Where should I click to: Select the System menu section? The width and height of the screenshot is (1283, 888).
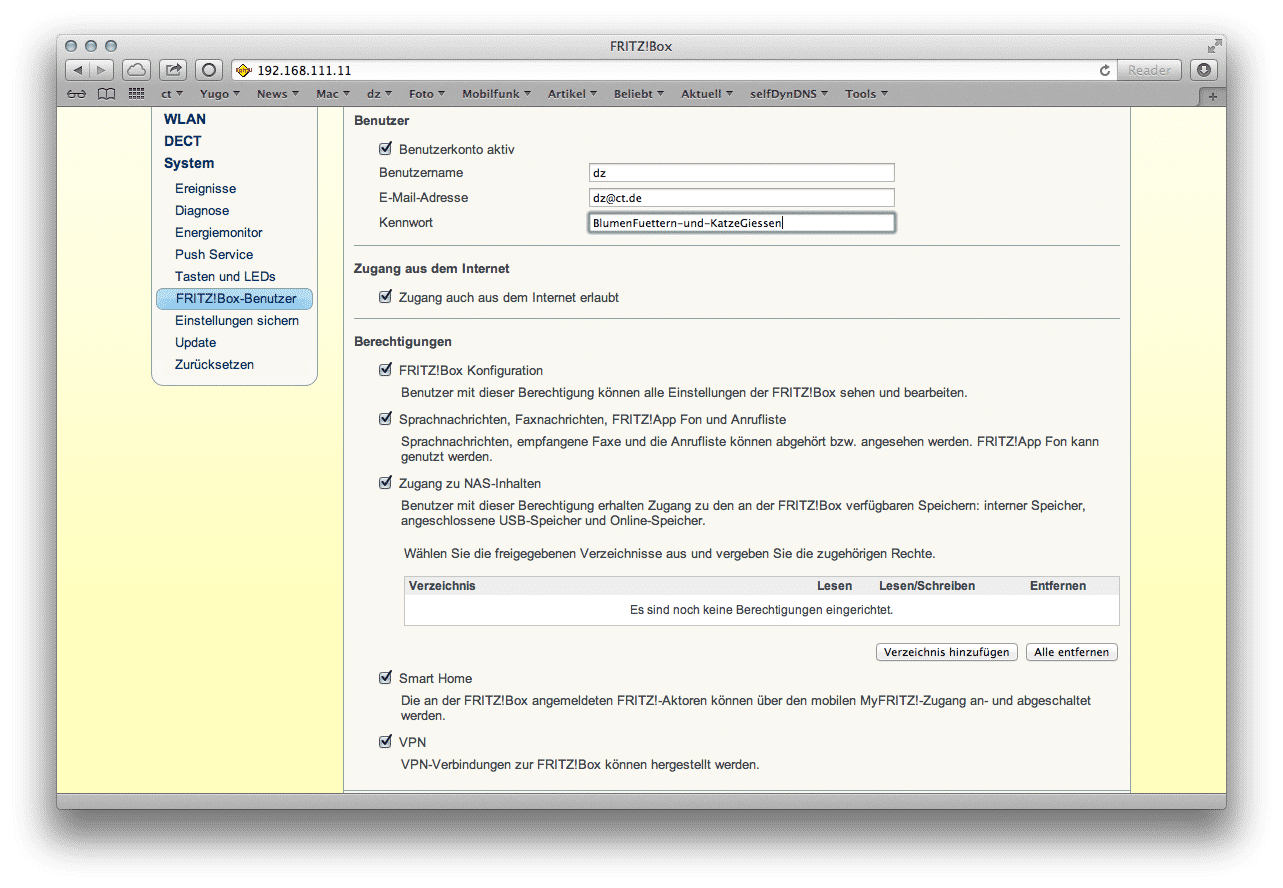click(189, 163)
